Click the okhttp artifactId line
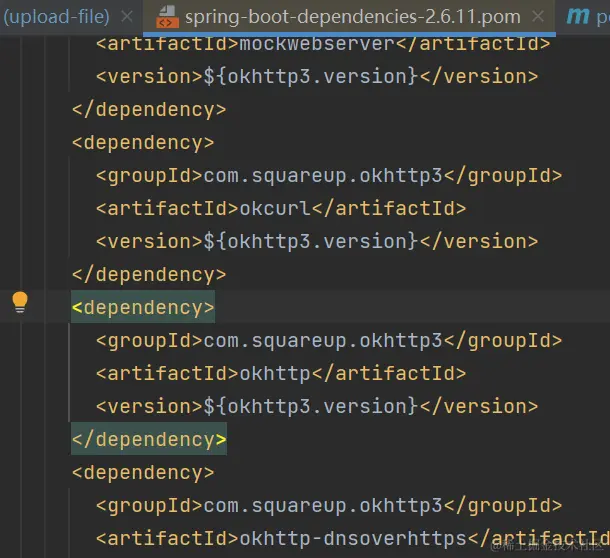 pyautogui.click(x=281, y=374)
